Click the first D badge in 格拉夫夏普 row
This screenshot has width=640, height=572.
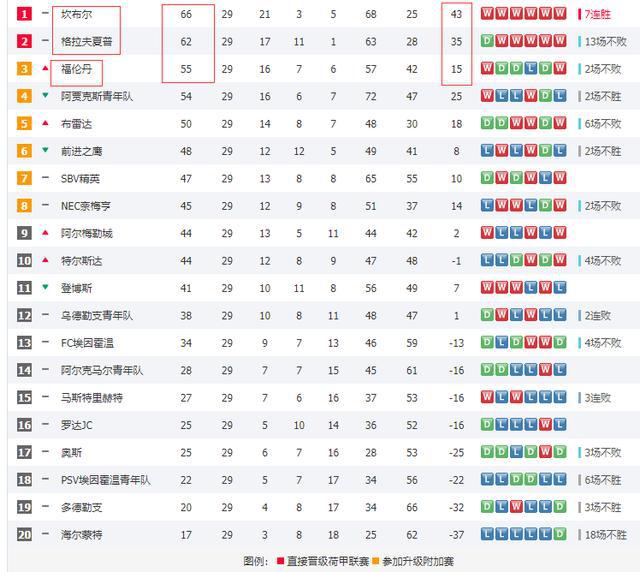[x=487, y=41]
